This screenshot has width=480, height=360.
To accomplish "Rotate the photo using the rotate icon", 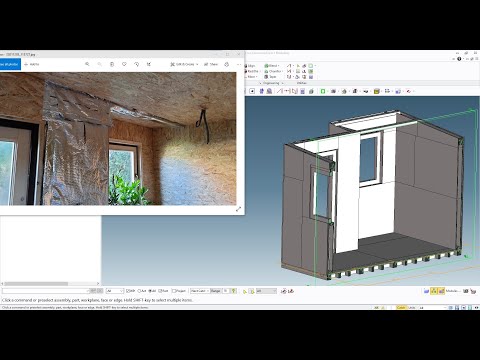I will click(136, 64).
